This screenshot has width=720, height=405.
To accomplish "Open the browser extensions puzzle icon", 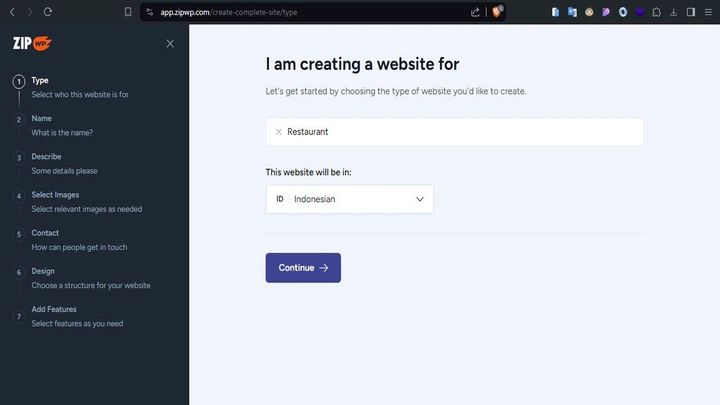I will coord(657,12).
